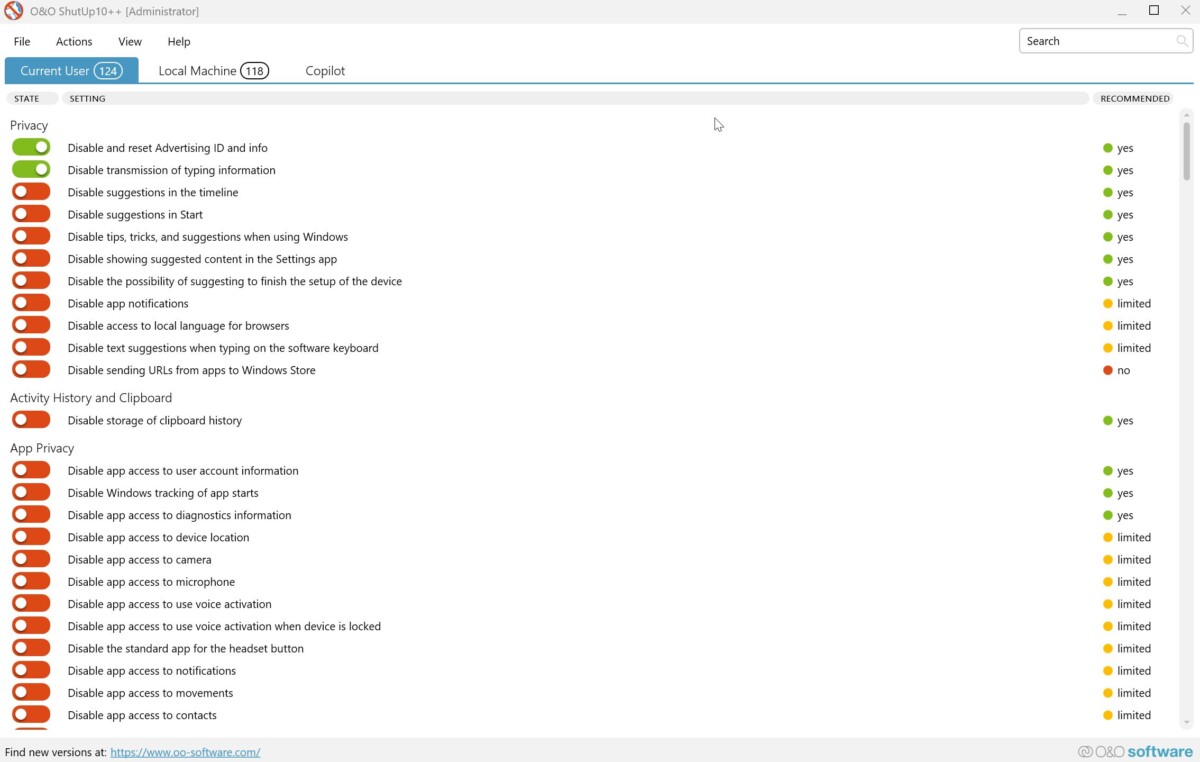Image resolution: width=1200 pixels, height=762 pixels.
Task: Click the 124 count badge on Current User
Action: (108, 71)
